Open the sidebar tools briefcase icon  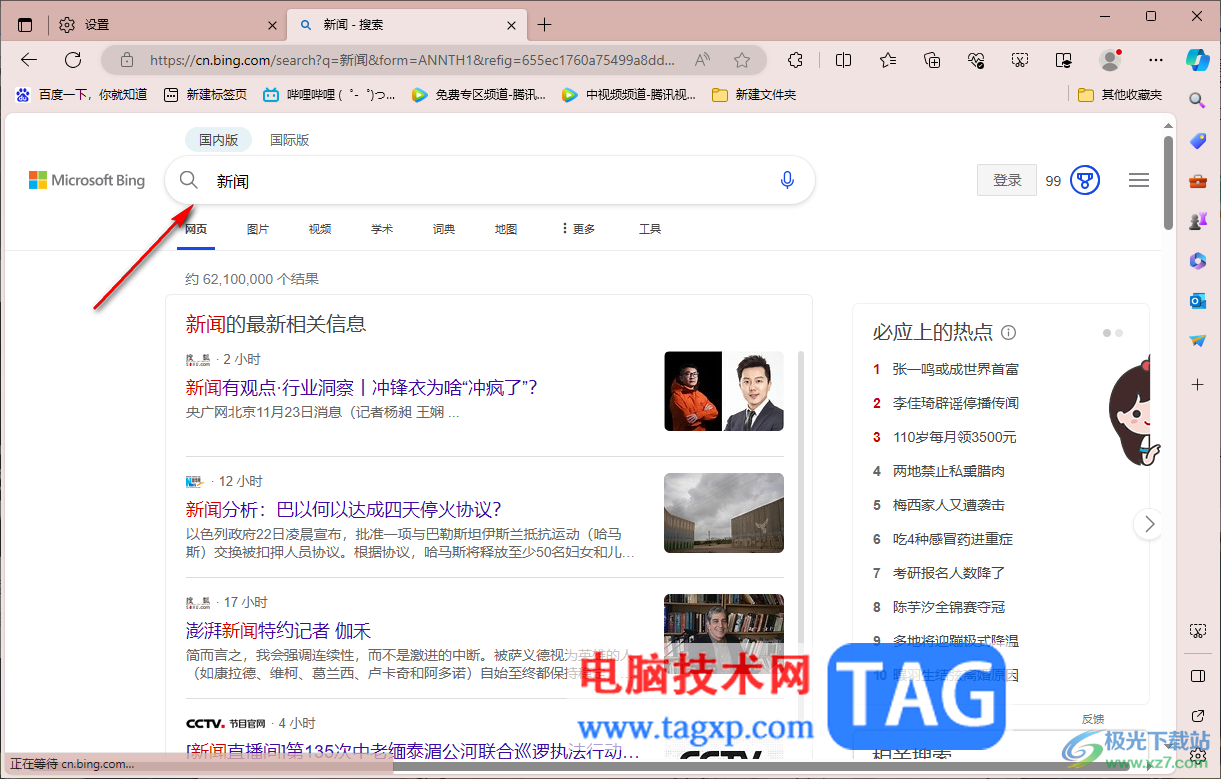click(1197, 181)
